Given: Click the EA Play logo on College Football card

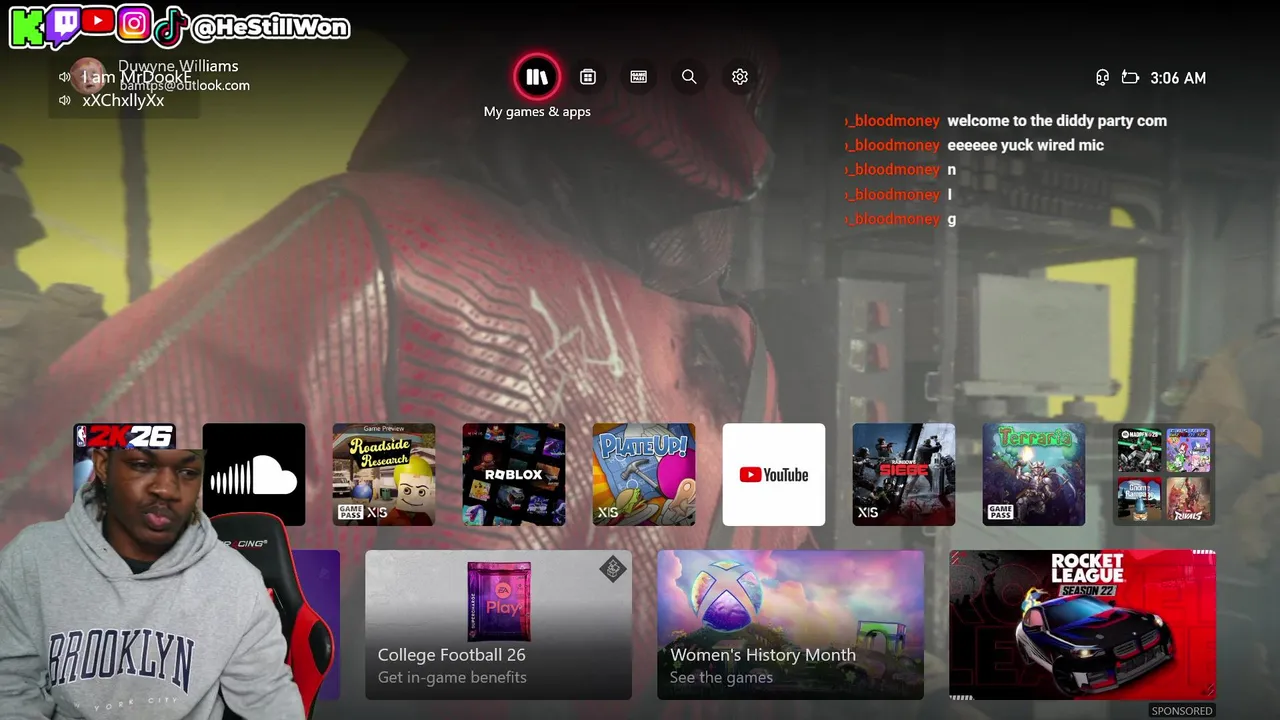Looking at the screenshot, I should (499, 602).
